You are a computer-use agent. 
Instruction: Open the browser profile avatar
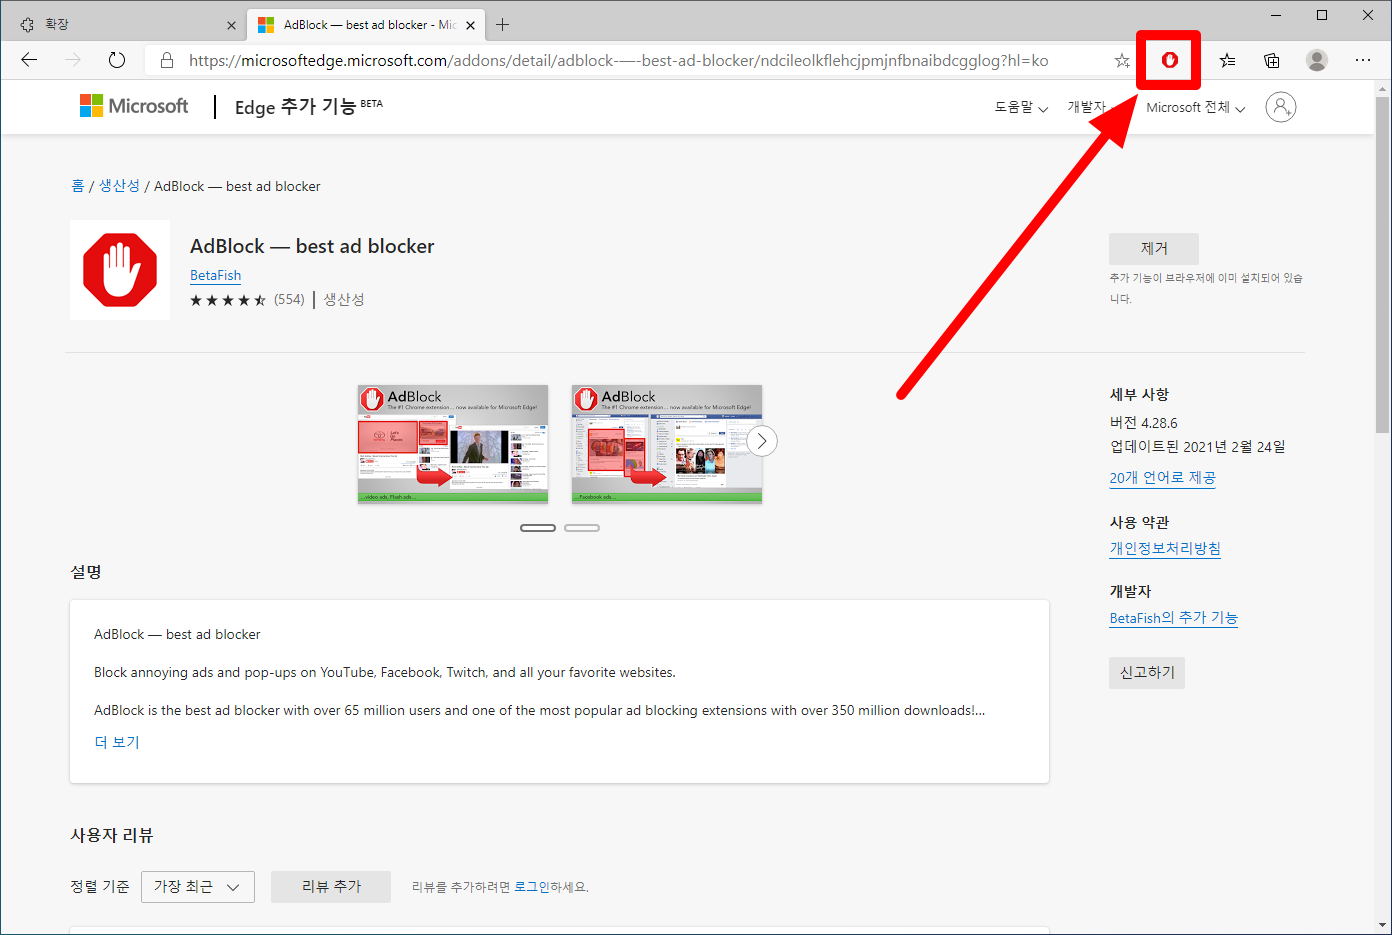(x=1317, y=60)
